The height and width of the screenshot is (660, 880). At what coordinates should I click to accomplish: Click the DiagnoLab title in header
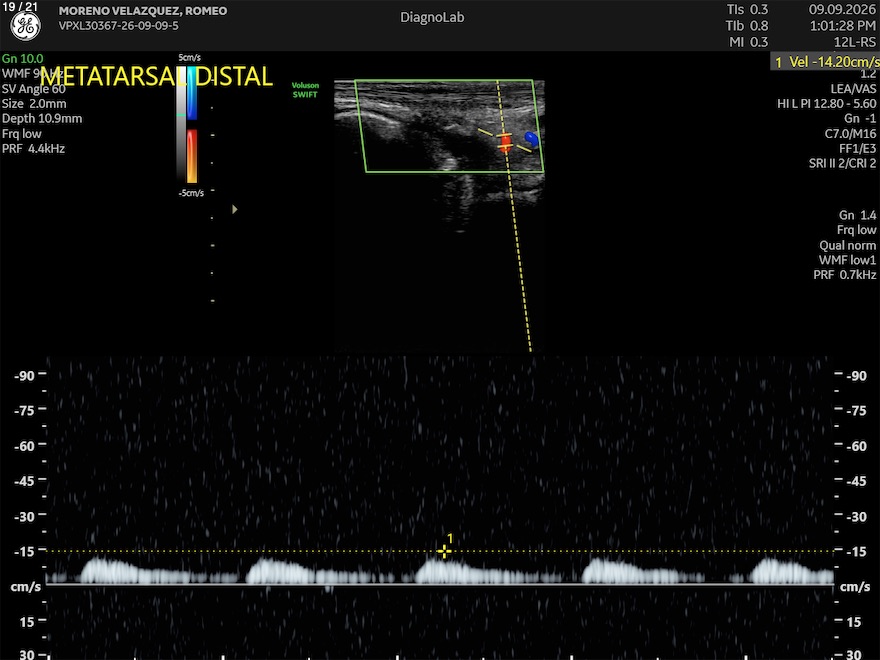(x=432, y=17)
